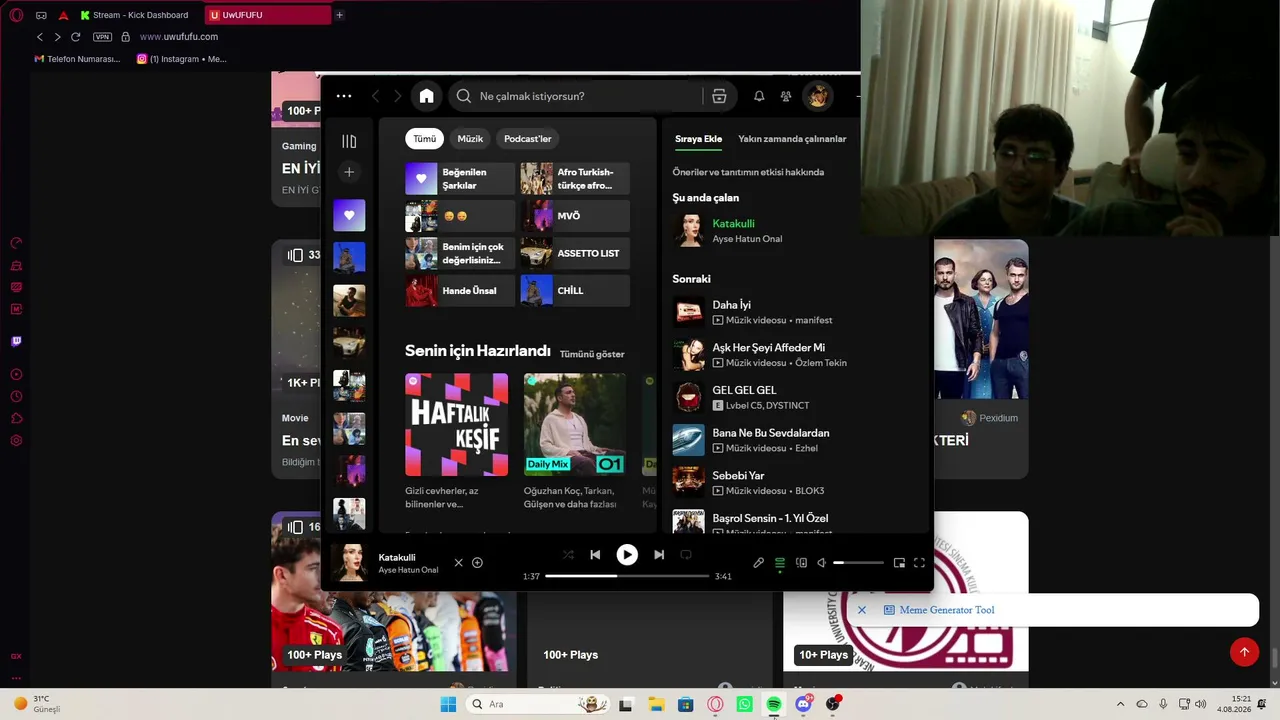This screenshot has height=720, width=1280.
Task: Open the Hande Ünsal shortcut
Action: [460, 291]
